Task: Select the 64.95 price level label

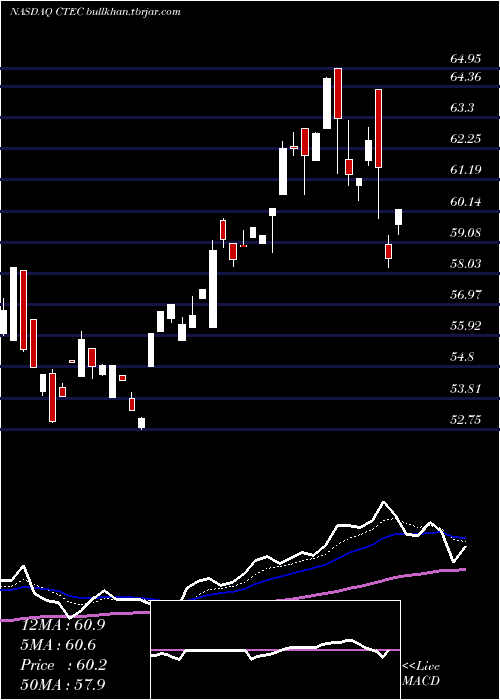Action: [x=465, y=59]
